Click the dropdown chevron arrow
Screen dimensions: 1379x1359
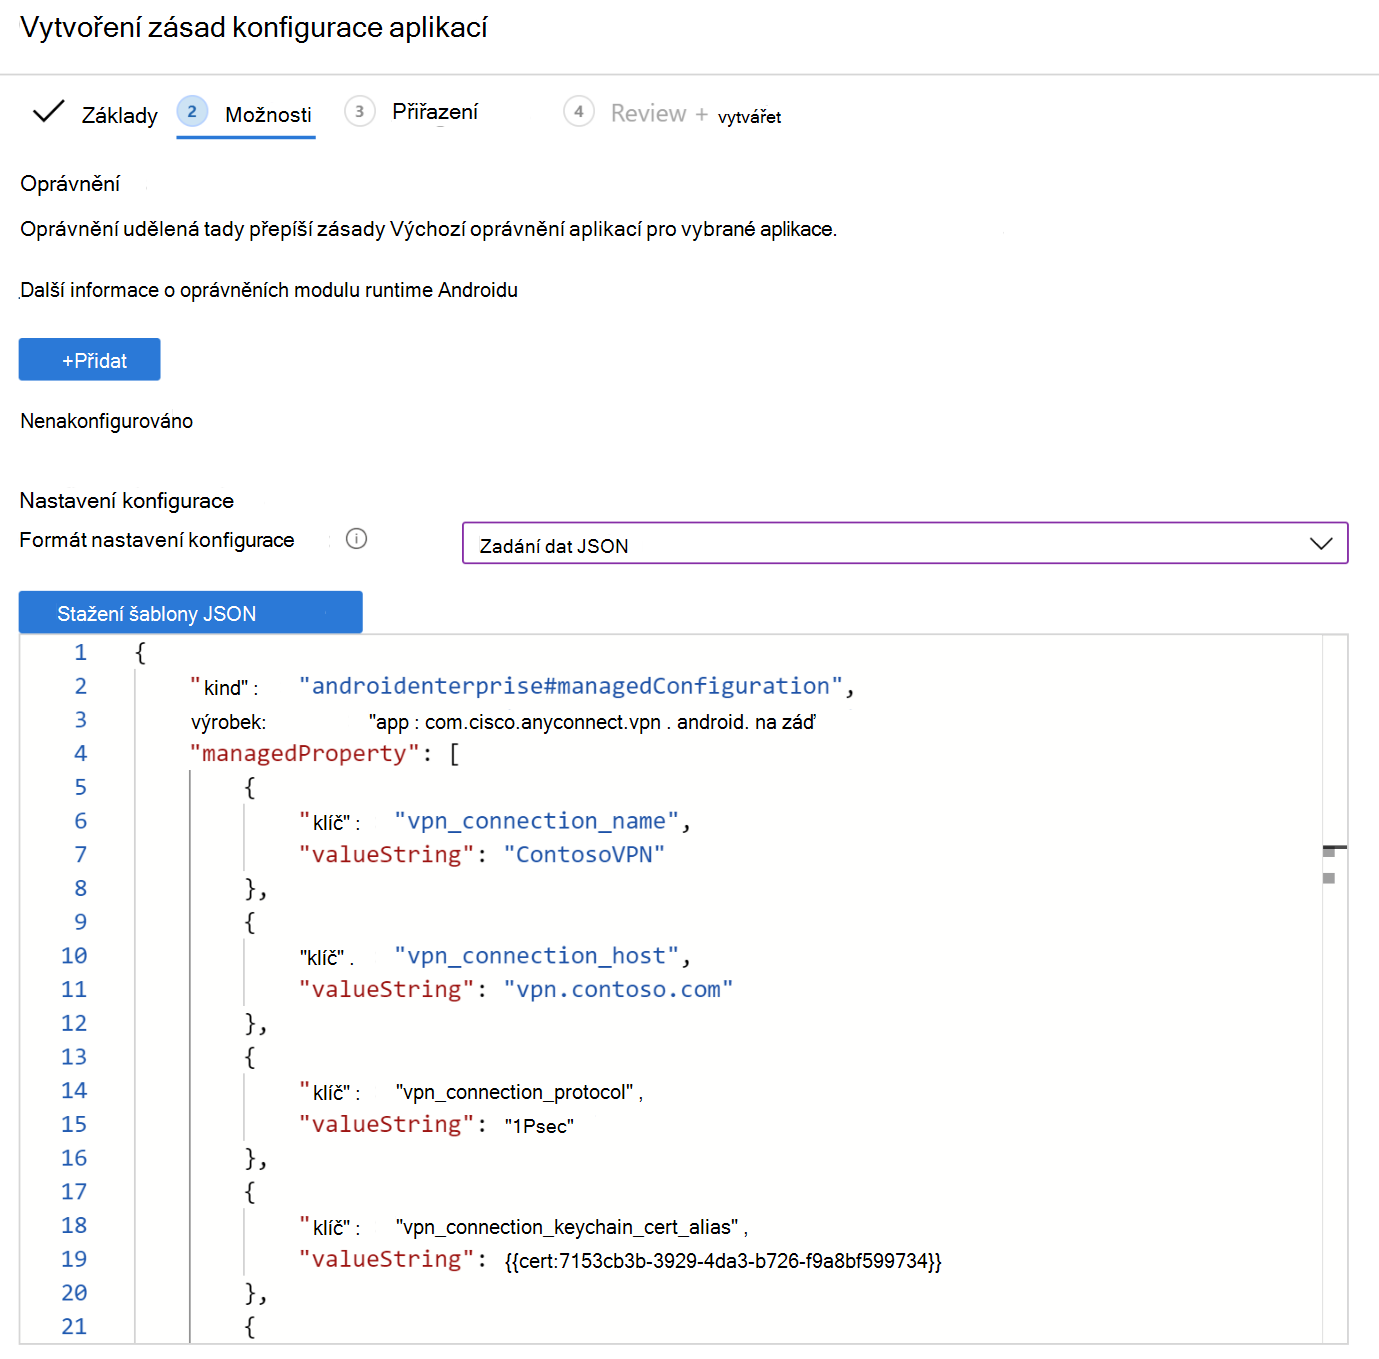(x=1321, y=544)
